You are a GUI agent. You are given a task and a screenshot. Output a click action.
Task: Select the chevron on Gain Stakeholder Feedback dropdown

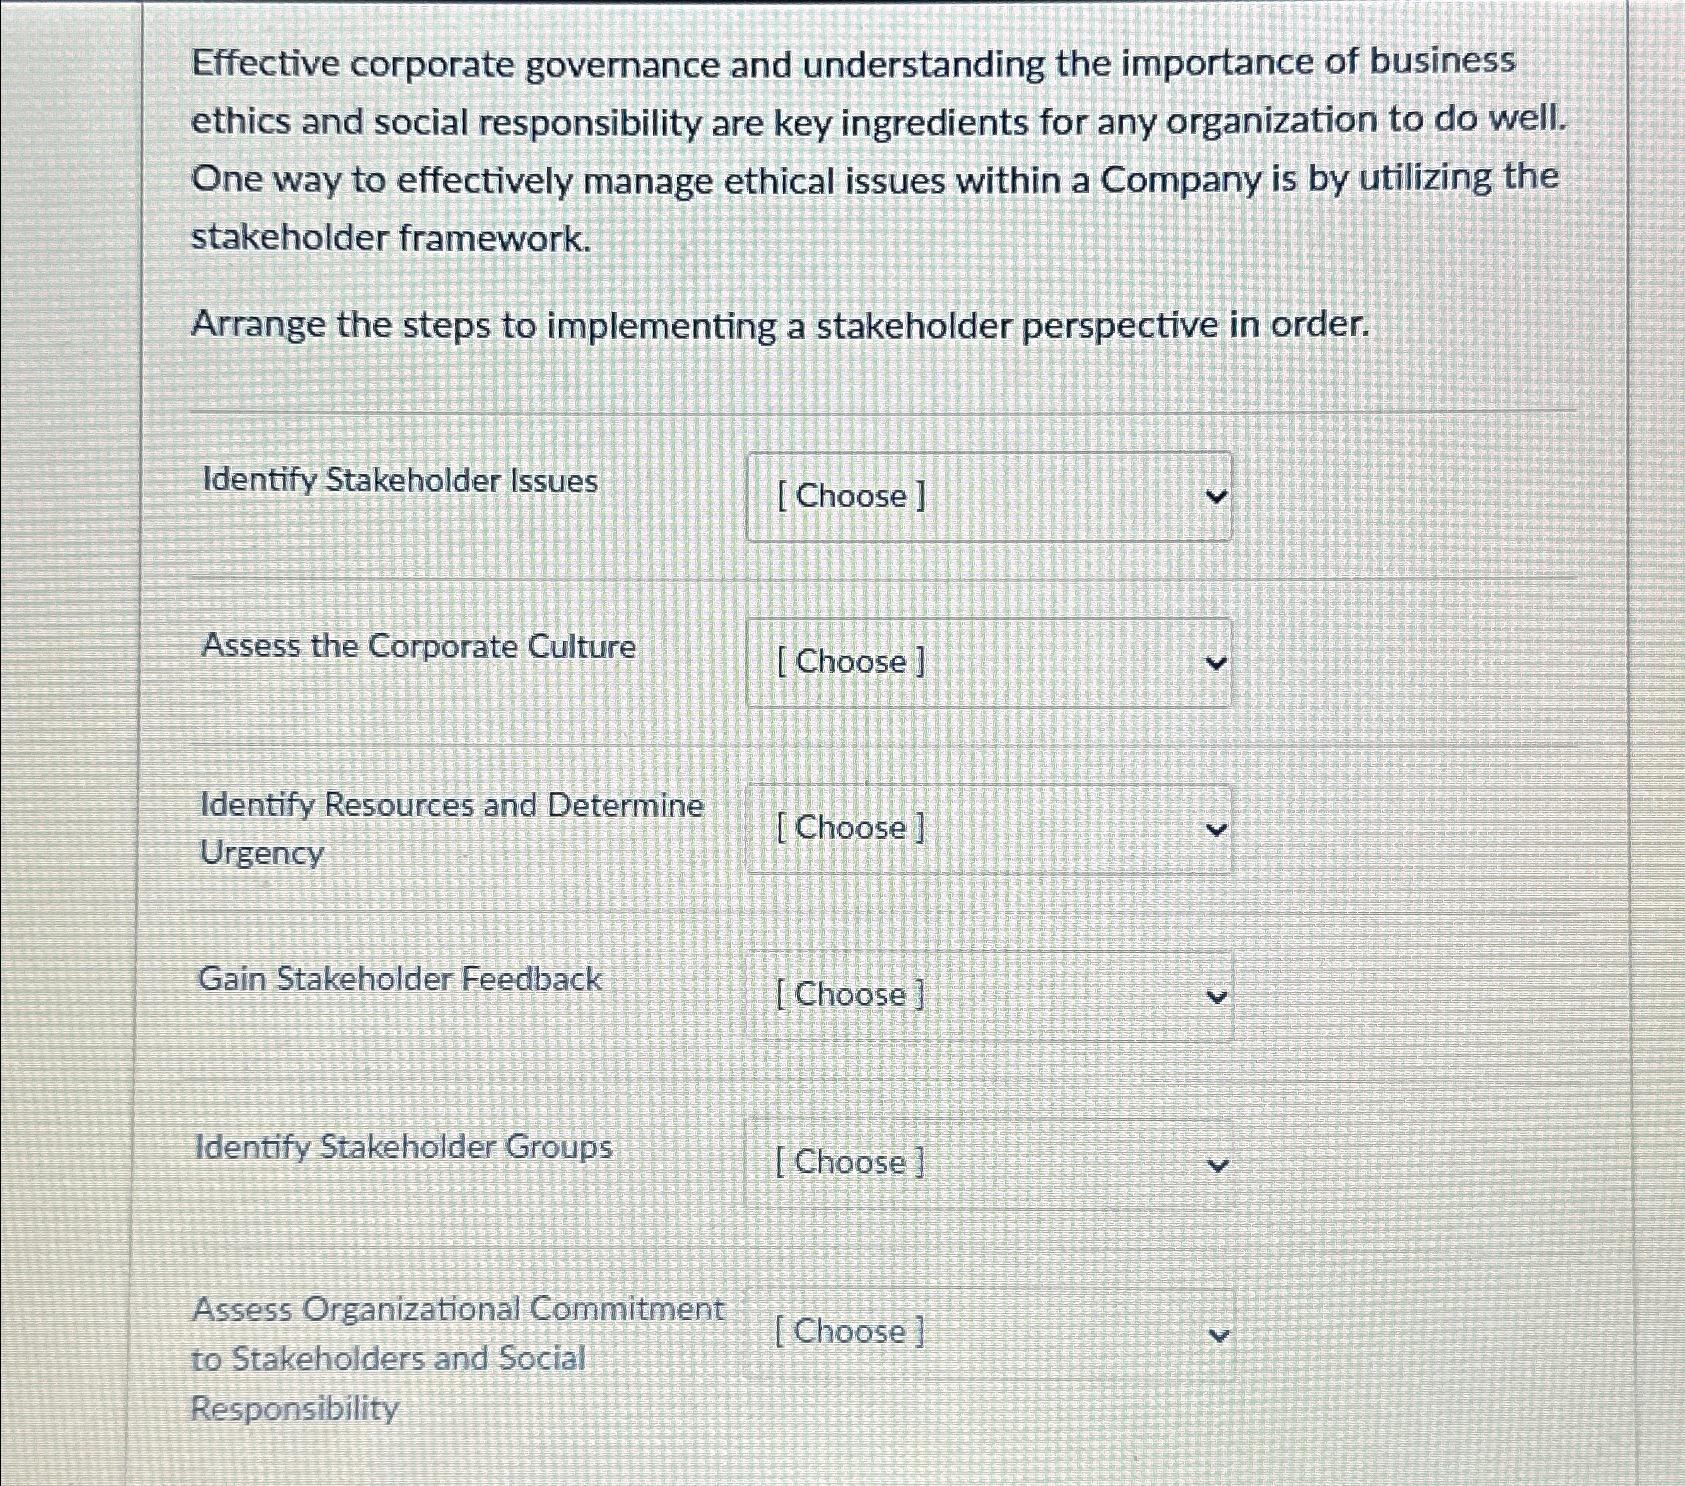(x=1215, y=995)
